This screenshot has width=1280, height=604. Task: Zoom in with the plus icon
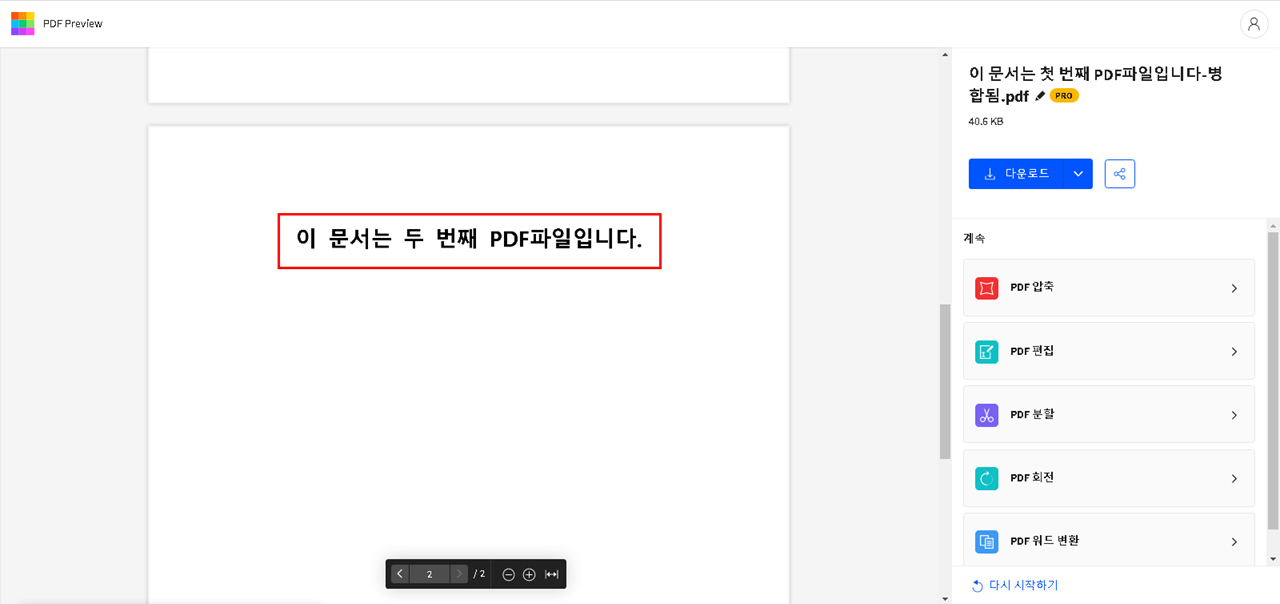pyautogui.click(x=529, y=574)
